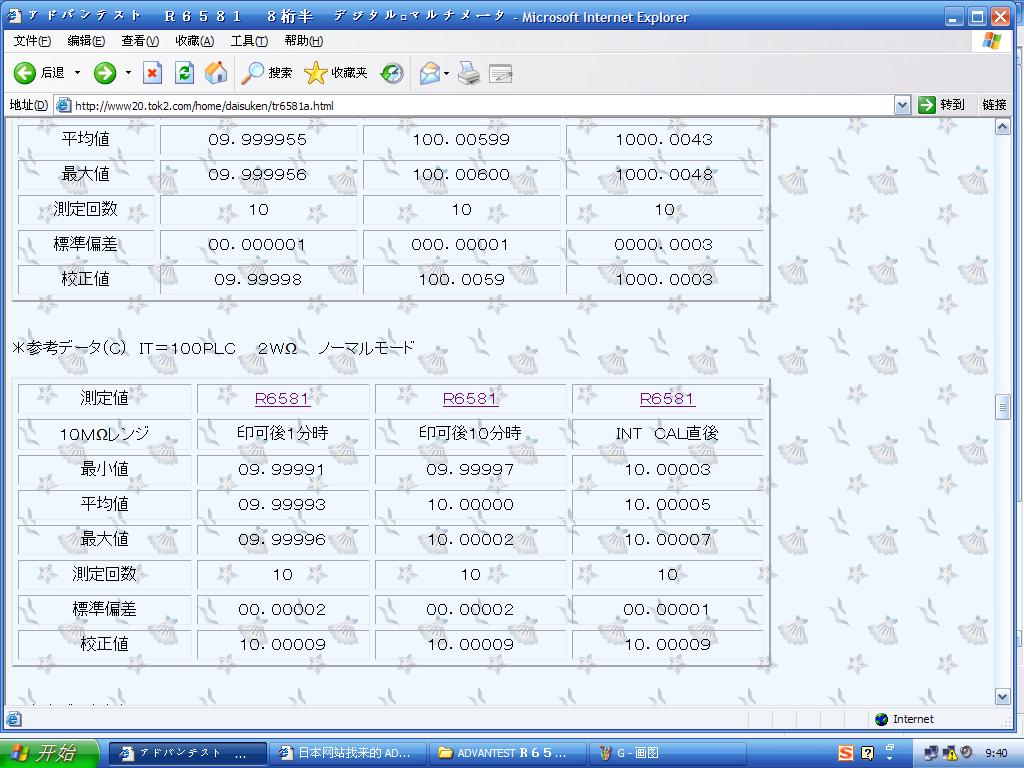The image size is (1024, 768).
Task: Follow the R6581 link above 印可後1分時
Action: (x=282, y=398)
